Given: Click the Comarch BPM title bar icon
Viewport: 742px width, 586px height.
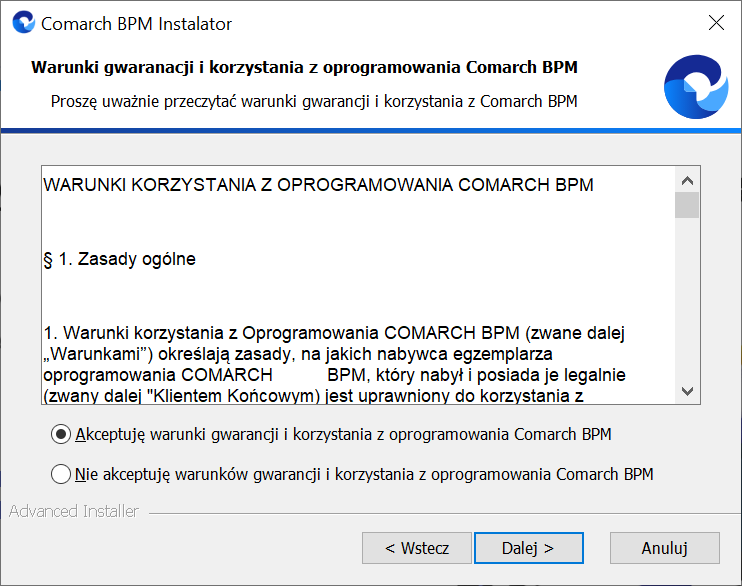Looking at the screenshot, I should click(x=24, y=22).
